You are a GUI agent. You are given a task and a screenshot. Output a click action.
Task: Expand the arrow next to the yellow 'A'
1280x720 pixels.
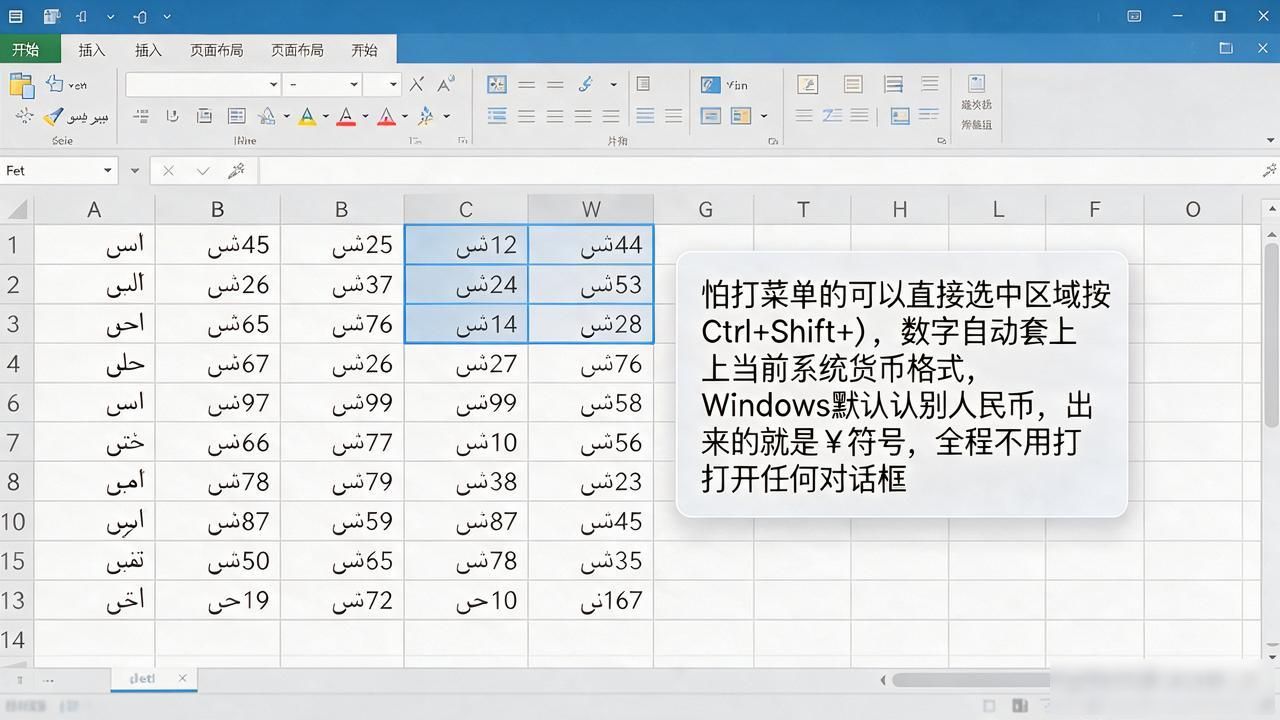325,117
